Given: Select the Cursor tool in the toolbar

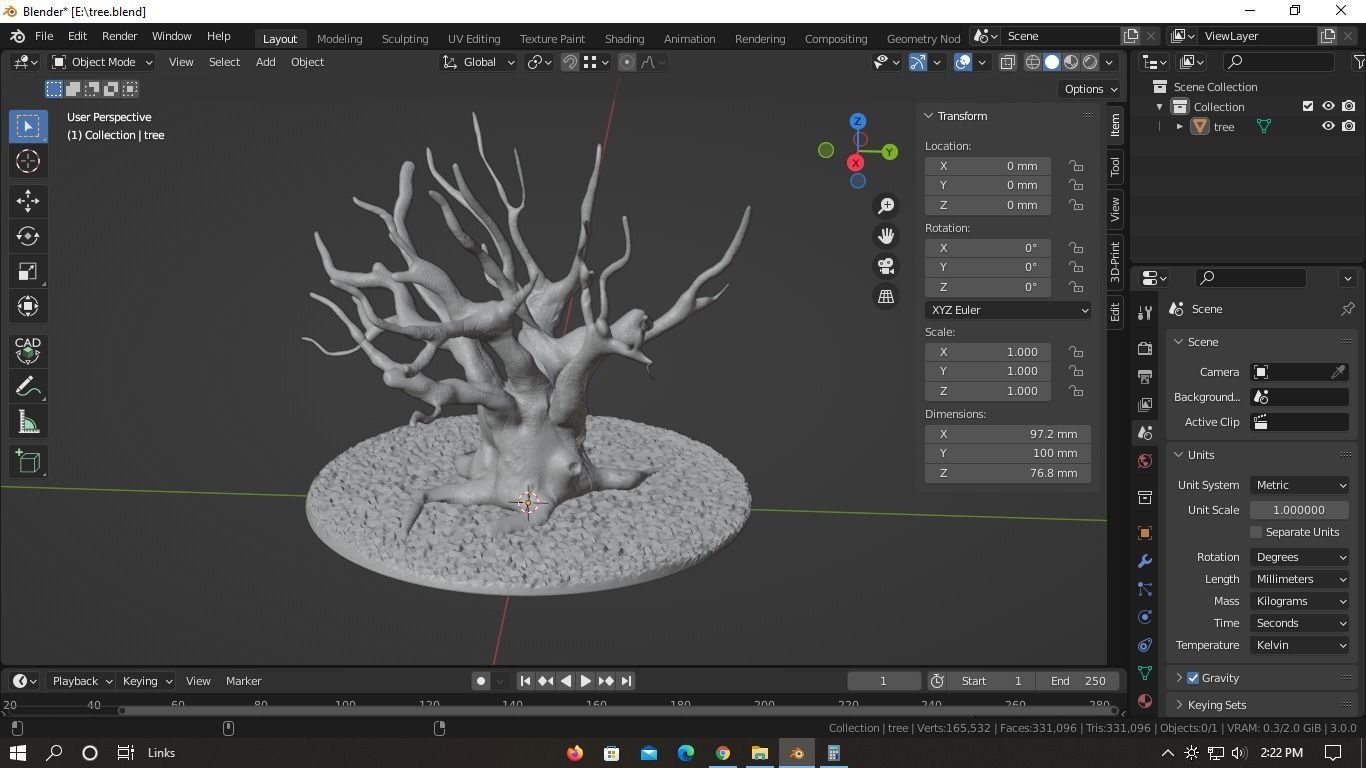Looking at the screenshot, I should pos(28,161).
